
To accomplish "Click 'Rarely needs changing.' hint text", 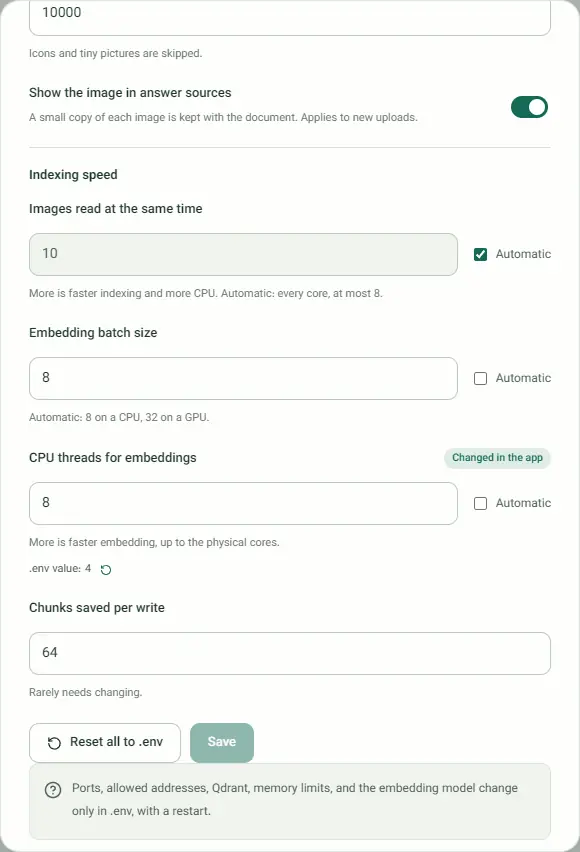I will click(85, 692).
